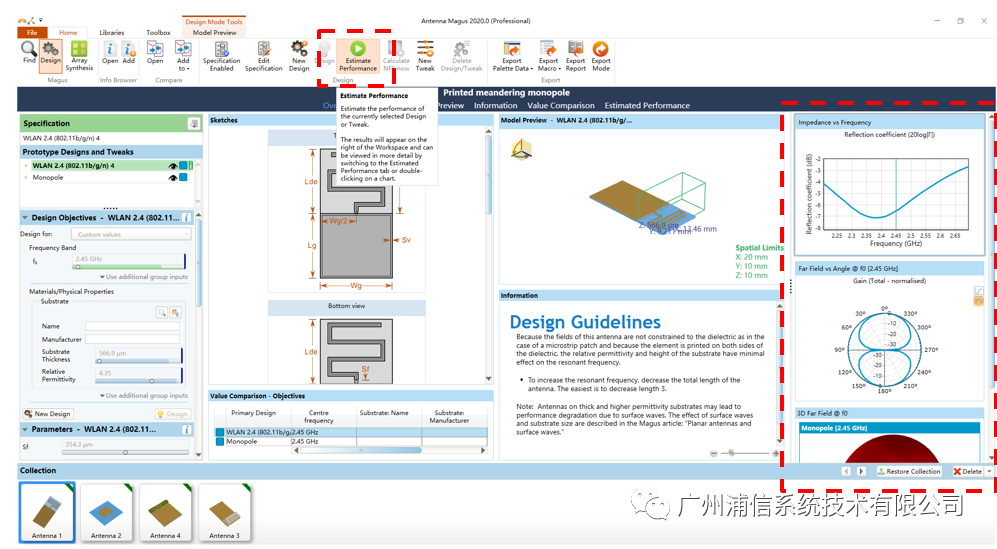Adjust the Substrate Thickness slider

[138, 361]
